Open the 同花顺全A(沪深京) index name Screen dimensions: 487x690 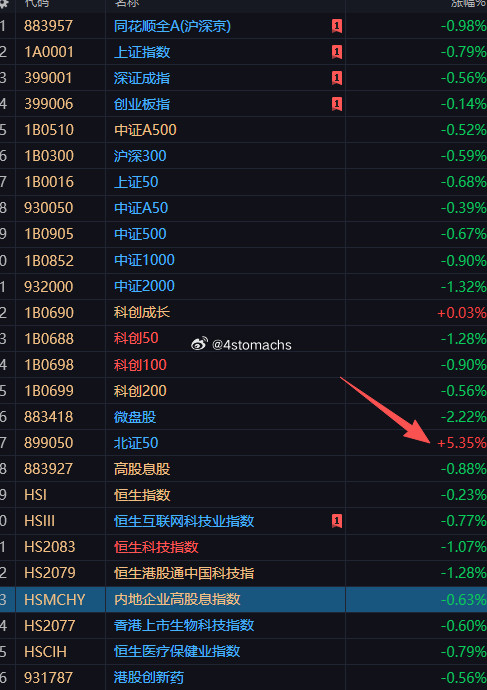[172, 26]
